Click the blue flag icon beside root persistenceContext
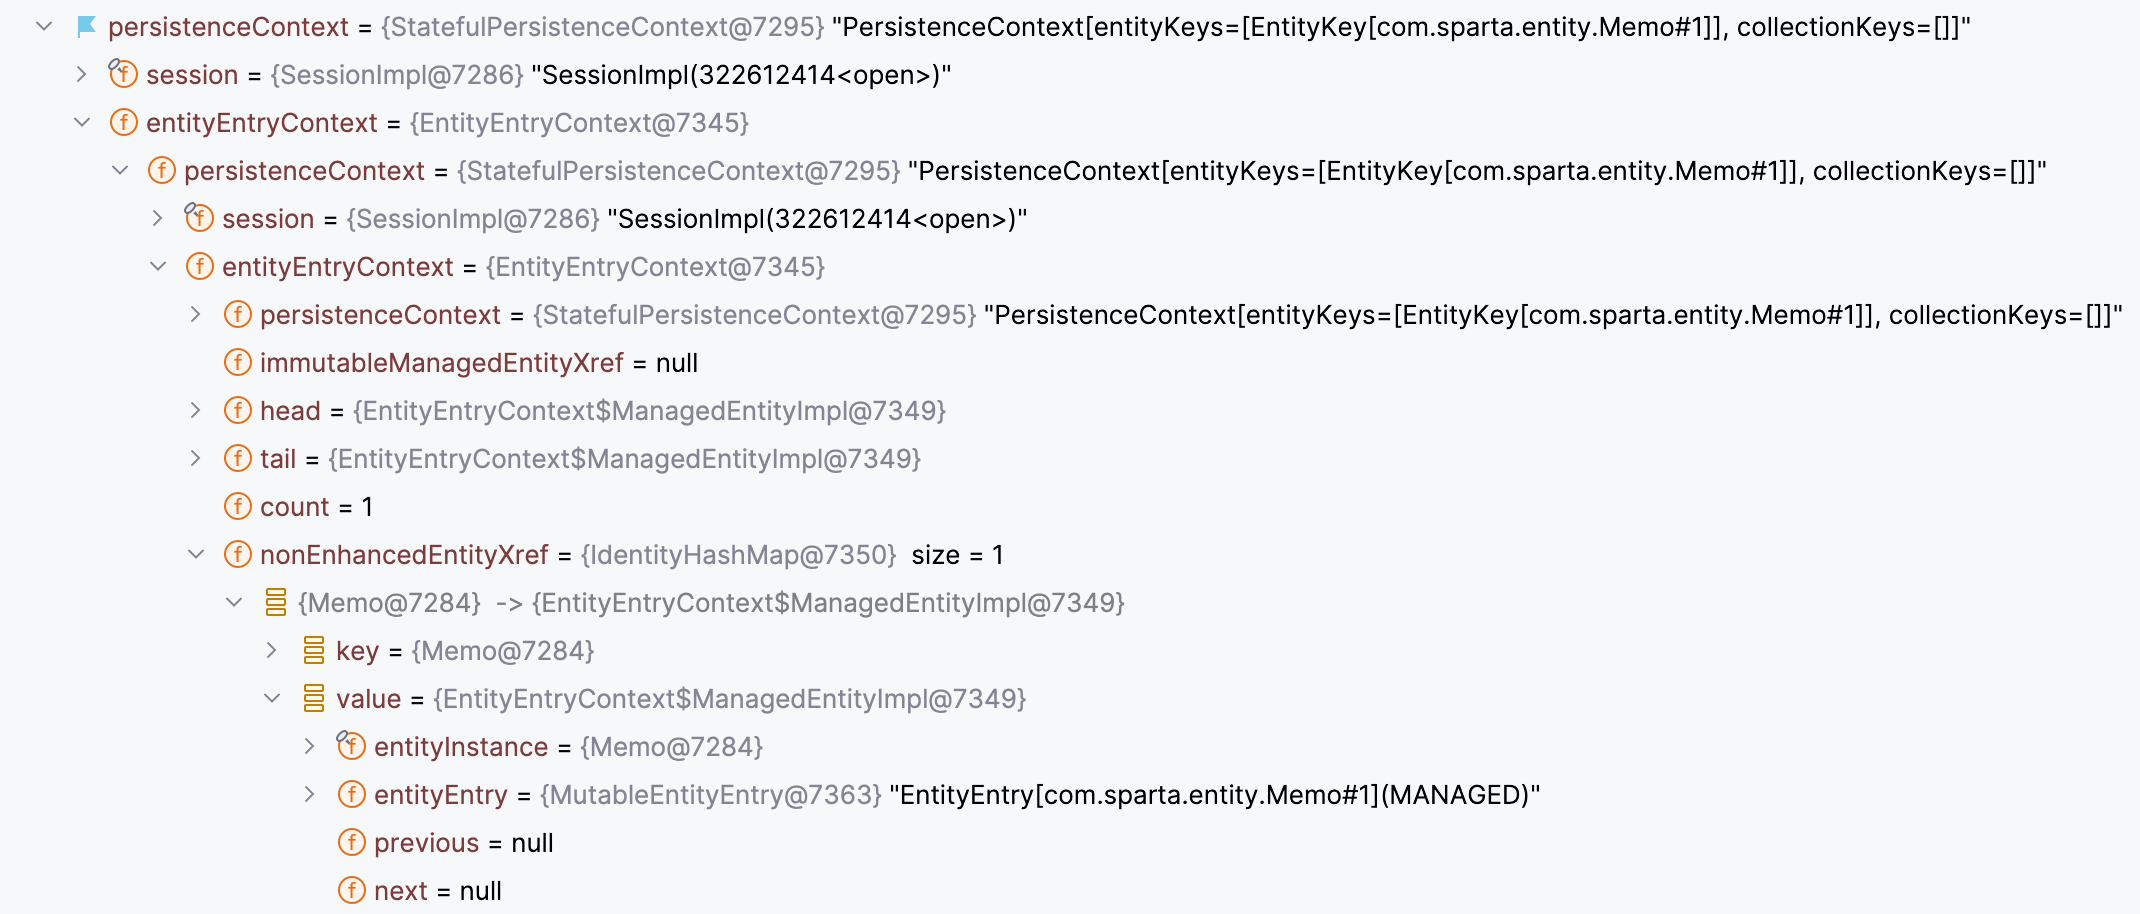 pos(87,27)
